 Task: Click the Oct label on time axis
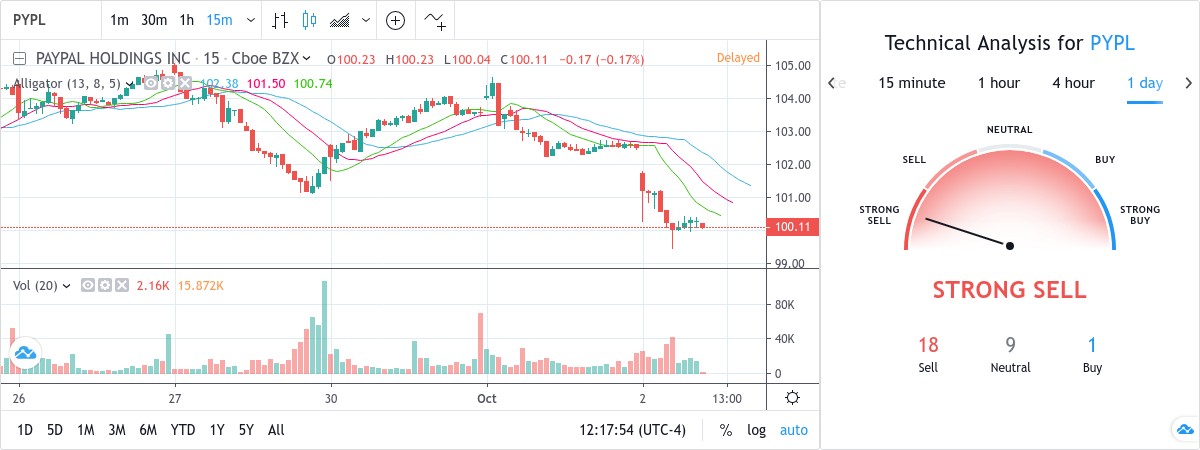click(487, 397)
